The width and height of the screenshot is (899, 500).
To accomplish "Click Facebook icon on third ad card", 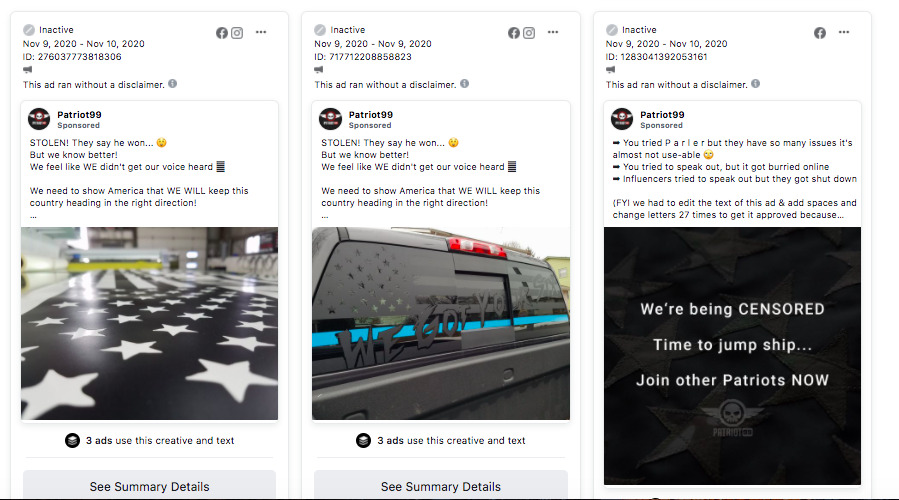I will [x=820, y=33].
